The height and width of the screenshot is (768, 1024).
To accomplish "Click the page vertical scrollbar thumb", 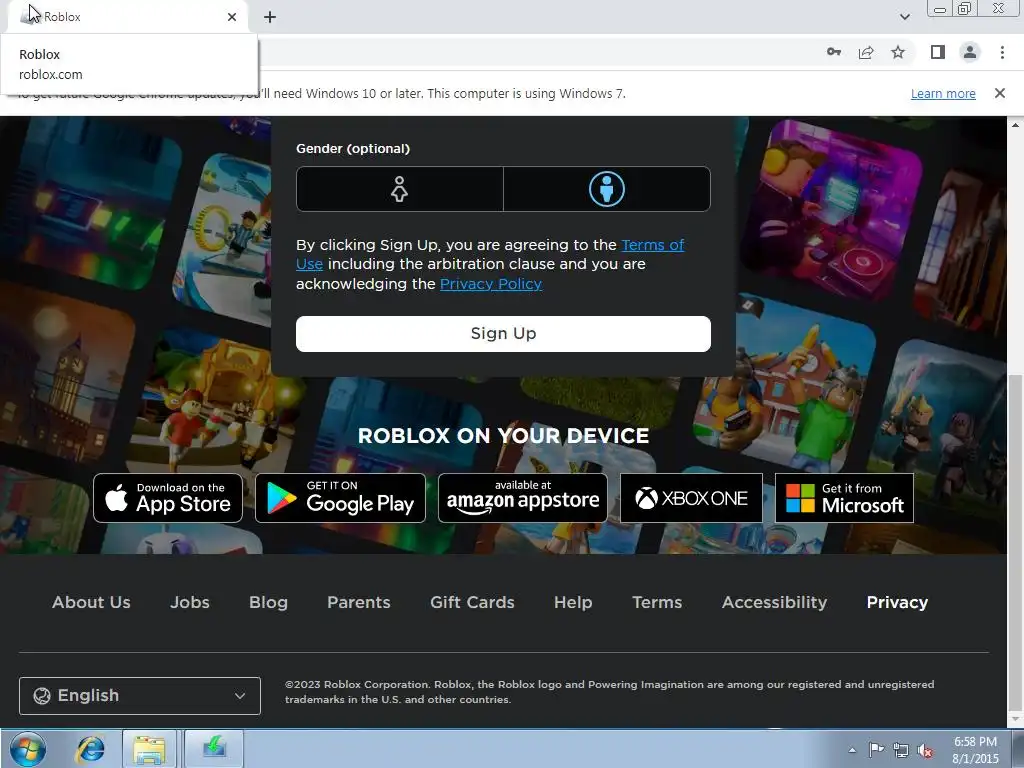I will pyautogui.click(x=1015, y=541).
